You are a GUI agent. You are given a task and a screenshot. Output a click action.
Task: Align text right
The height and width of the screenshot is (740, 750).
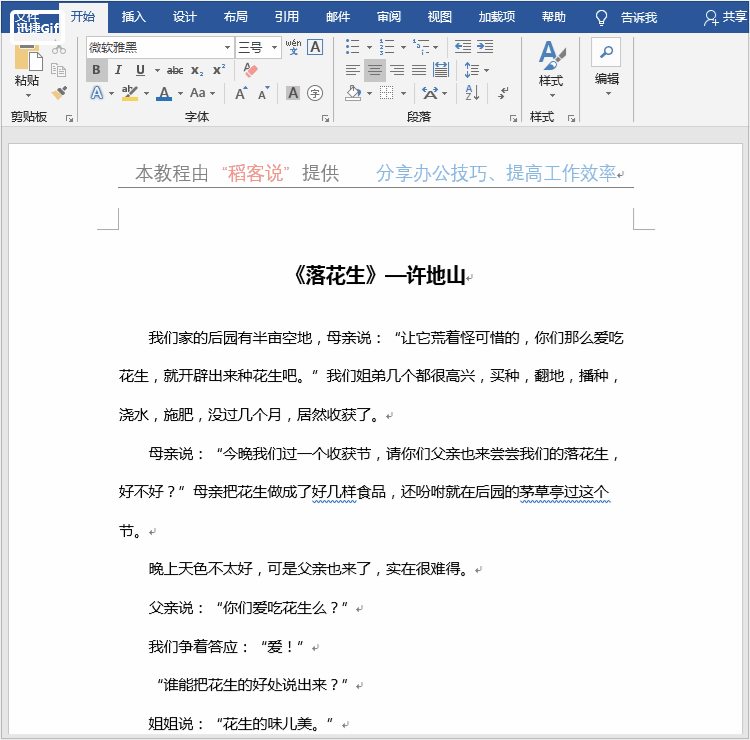(x=397, y=70)
